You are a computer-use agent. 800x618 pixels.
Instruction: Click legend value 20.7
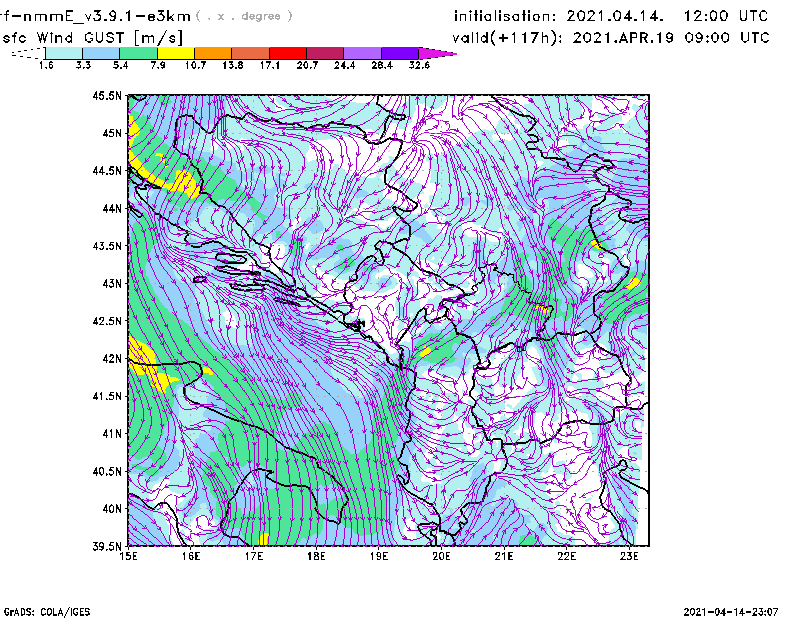(x=307, y=65)
